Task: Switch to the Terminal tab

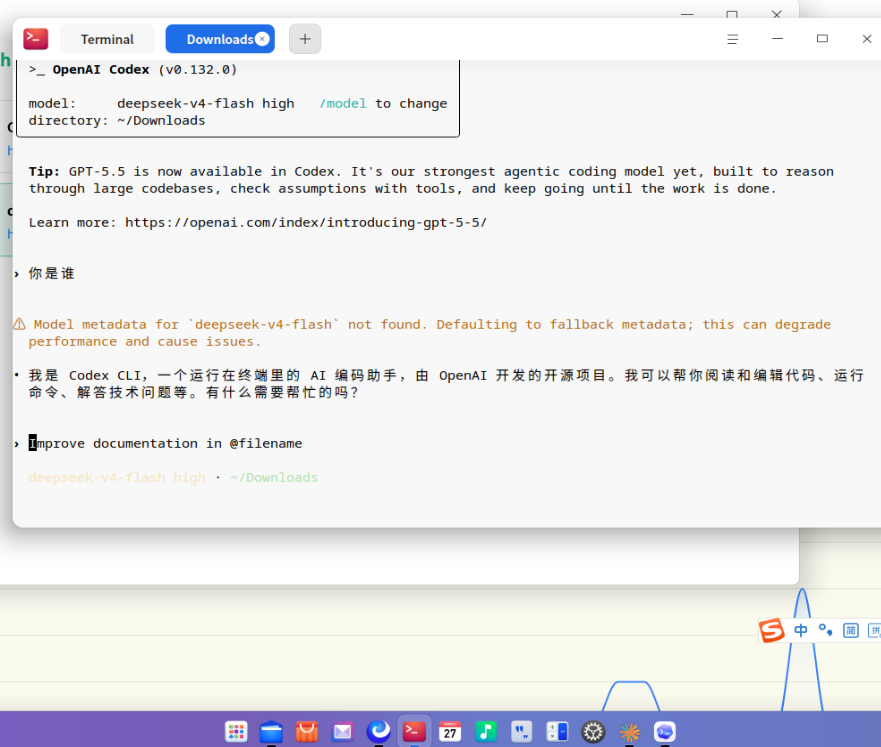Action: 107,39
